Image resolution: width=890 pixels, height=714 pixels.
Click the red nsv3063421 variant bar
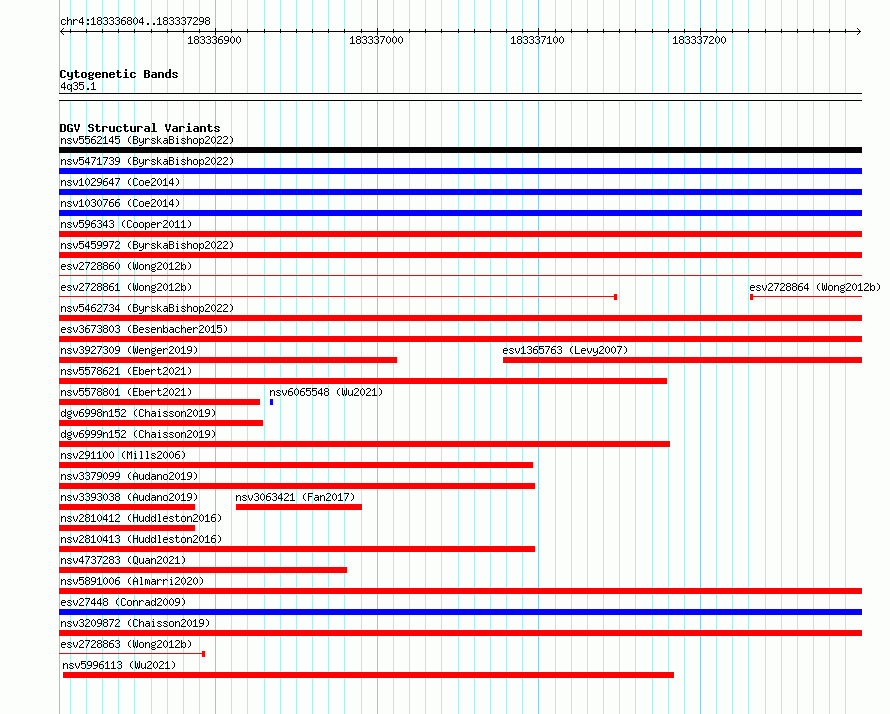point(299,507)
